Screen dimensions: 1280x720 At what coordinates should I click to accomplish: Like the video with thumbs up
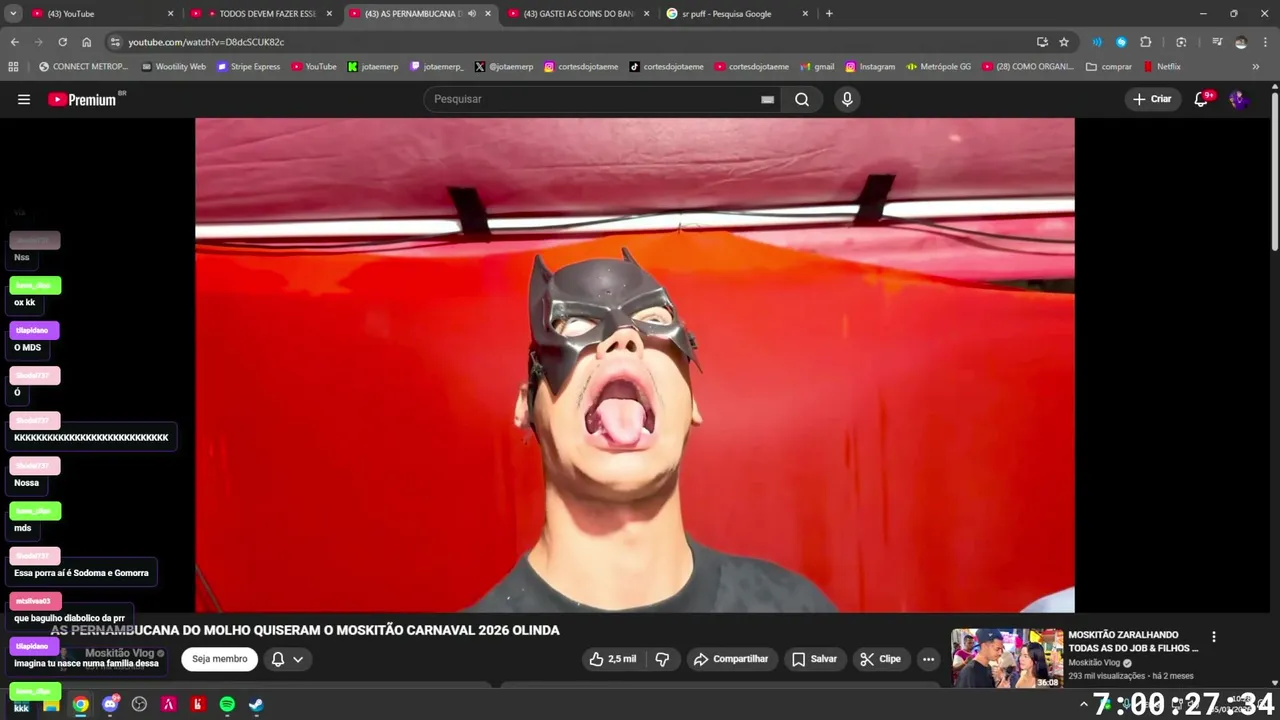click(613, 659)
